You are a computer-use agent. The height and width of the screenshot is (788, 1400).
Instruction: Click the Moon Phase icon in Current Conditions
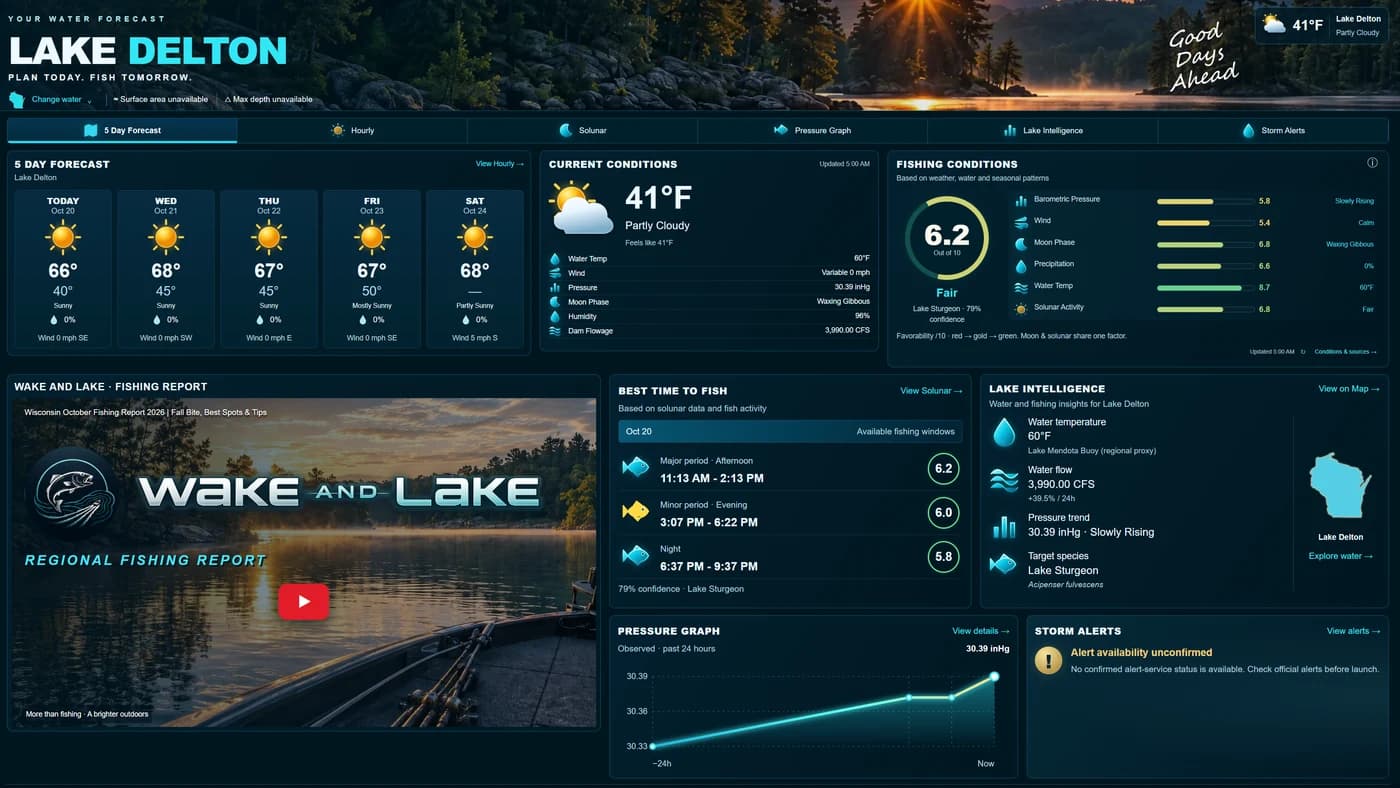[555, 302]
